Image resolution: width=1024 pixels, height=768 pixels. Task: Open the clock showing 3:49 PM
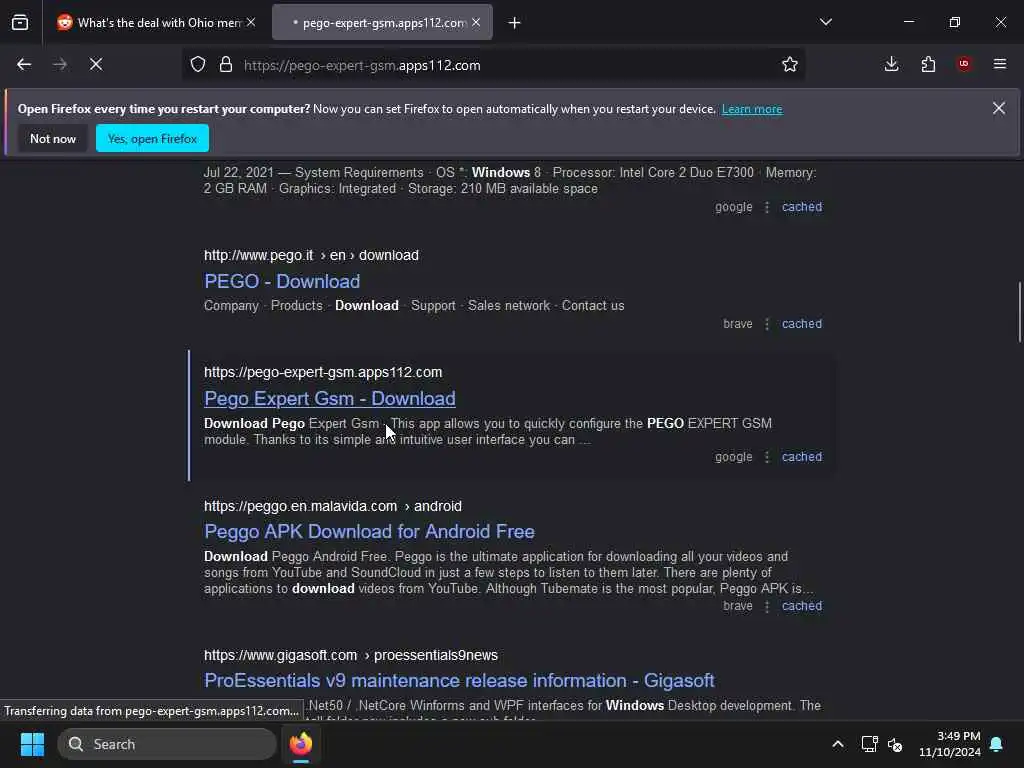[950, 744]
